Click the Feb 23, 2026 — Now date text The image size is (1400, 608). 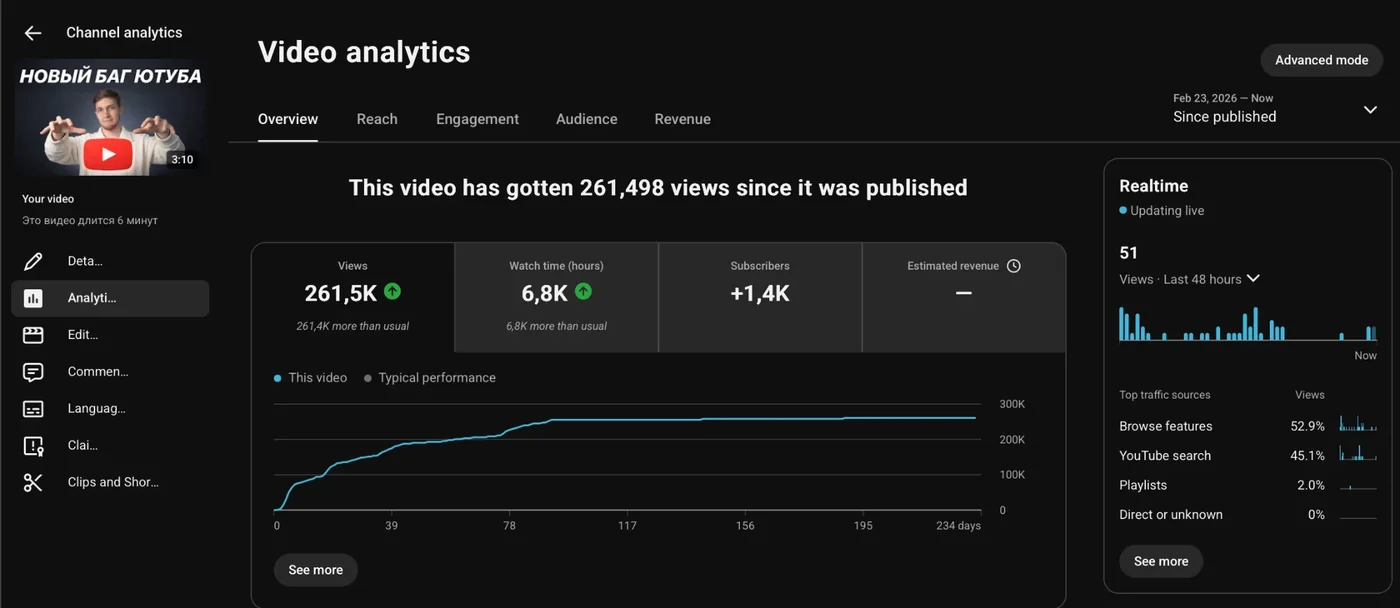(1223, 98)
